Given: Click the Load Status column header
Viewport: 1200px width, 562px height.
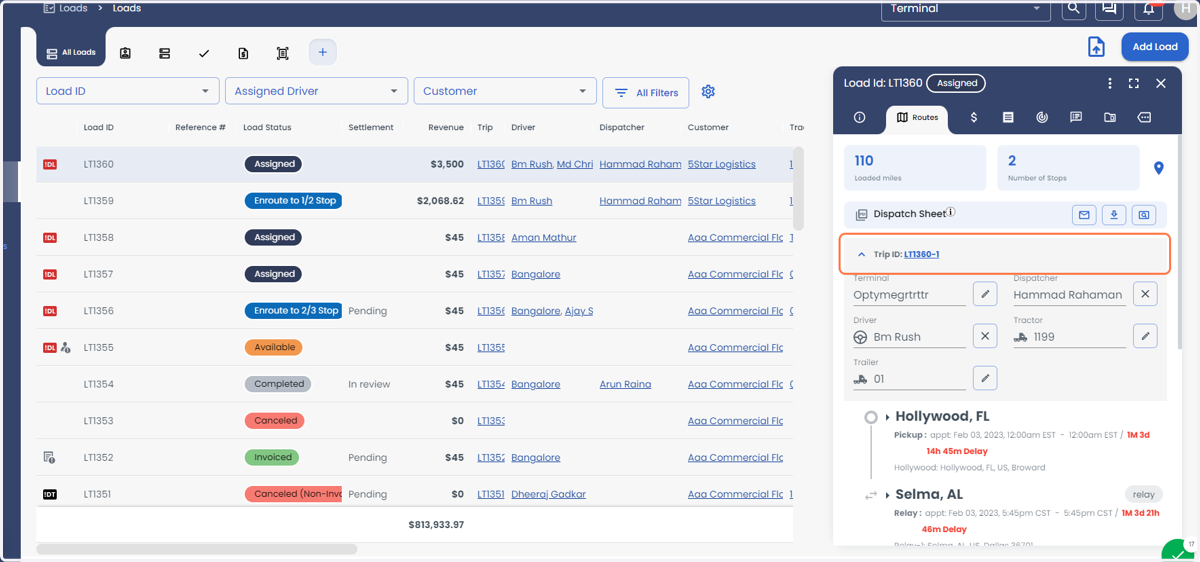Looking at the screenshot, I should pyautogui.click(x=267, y=127).
